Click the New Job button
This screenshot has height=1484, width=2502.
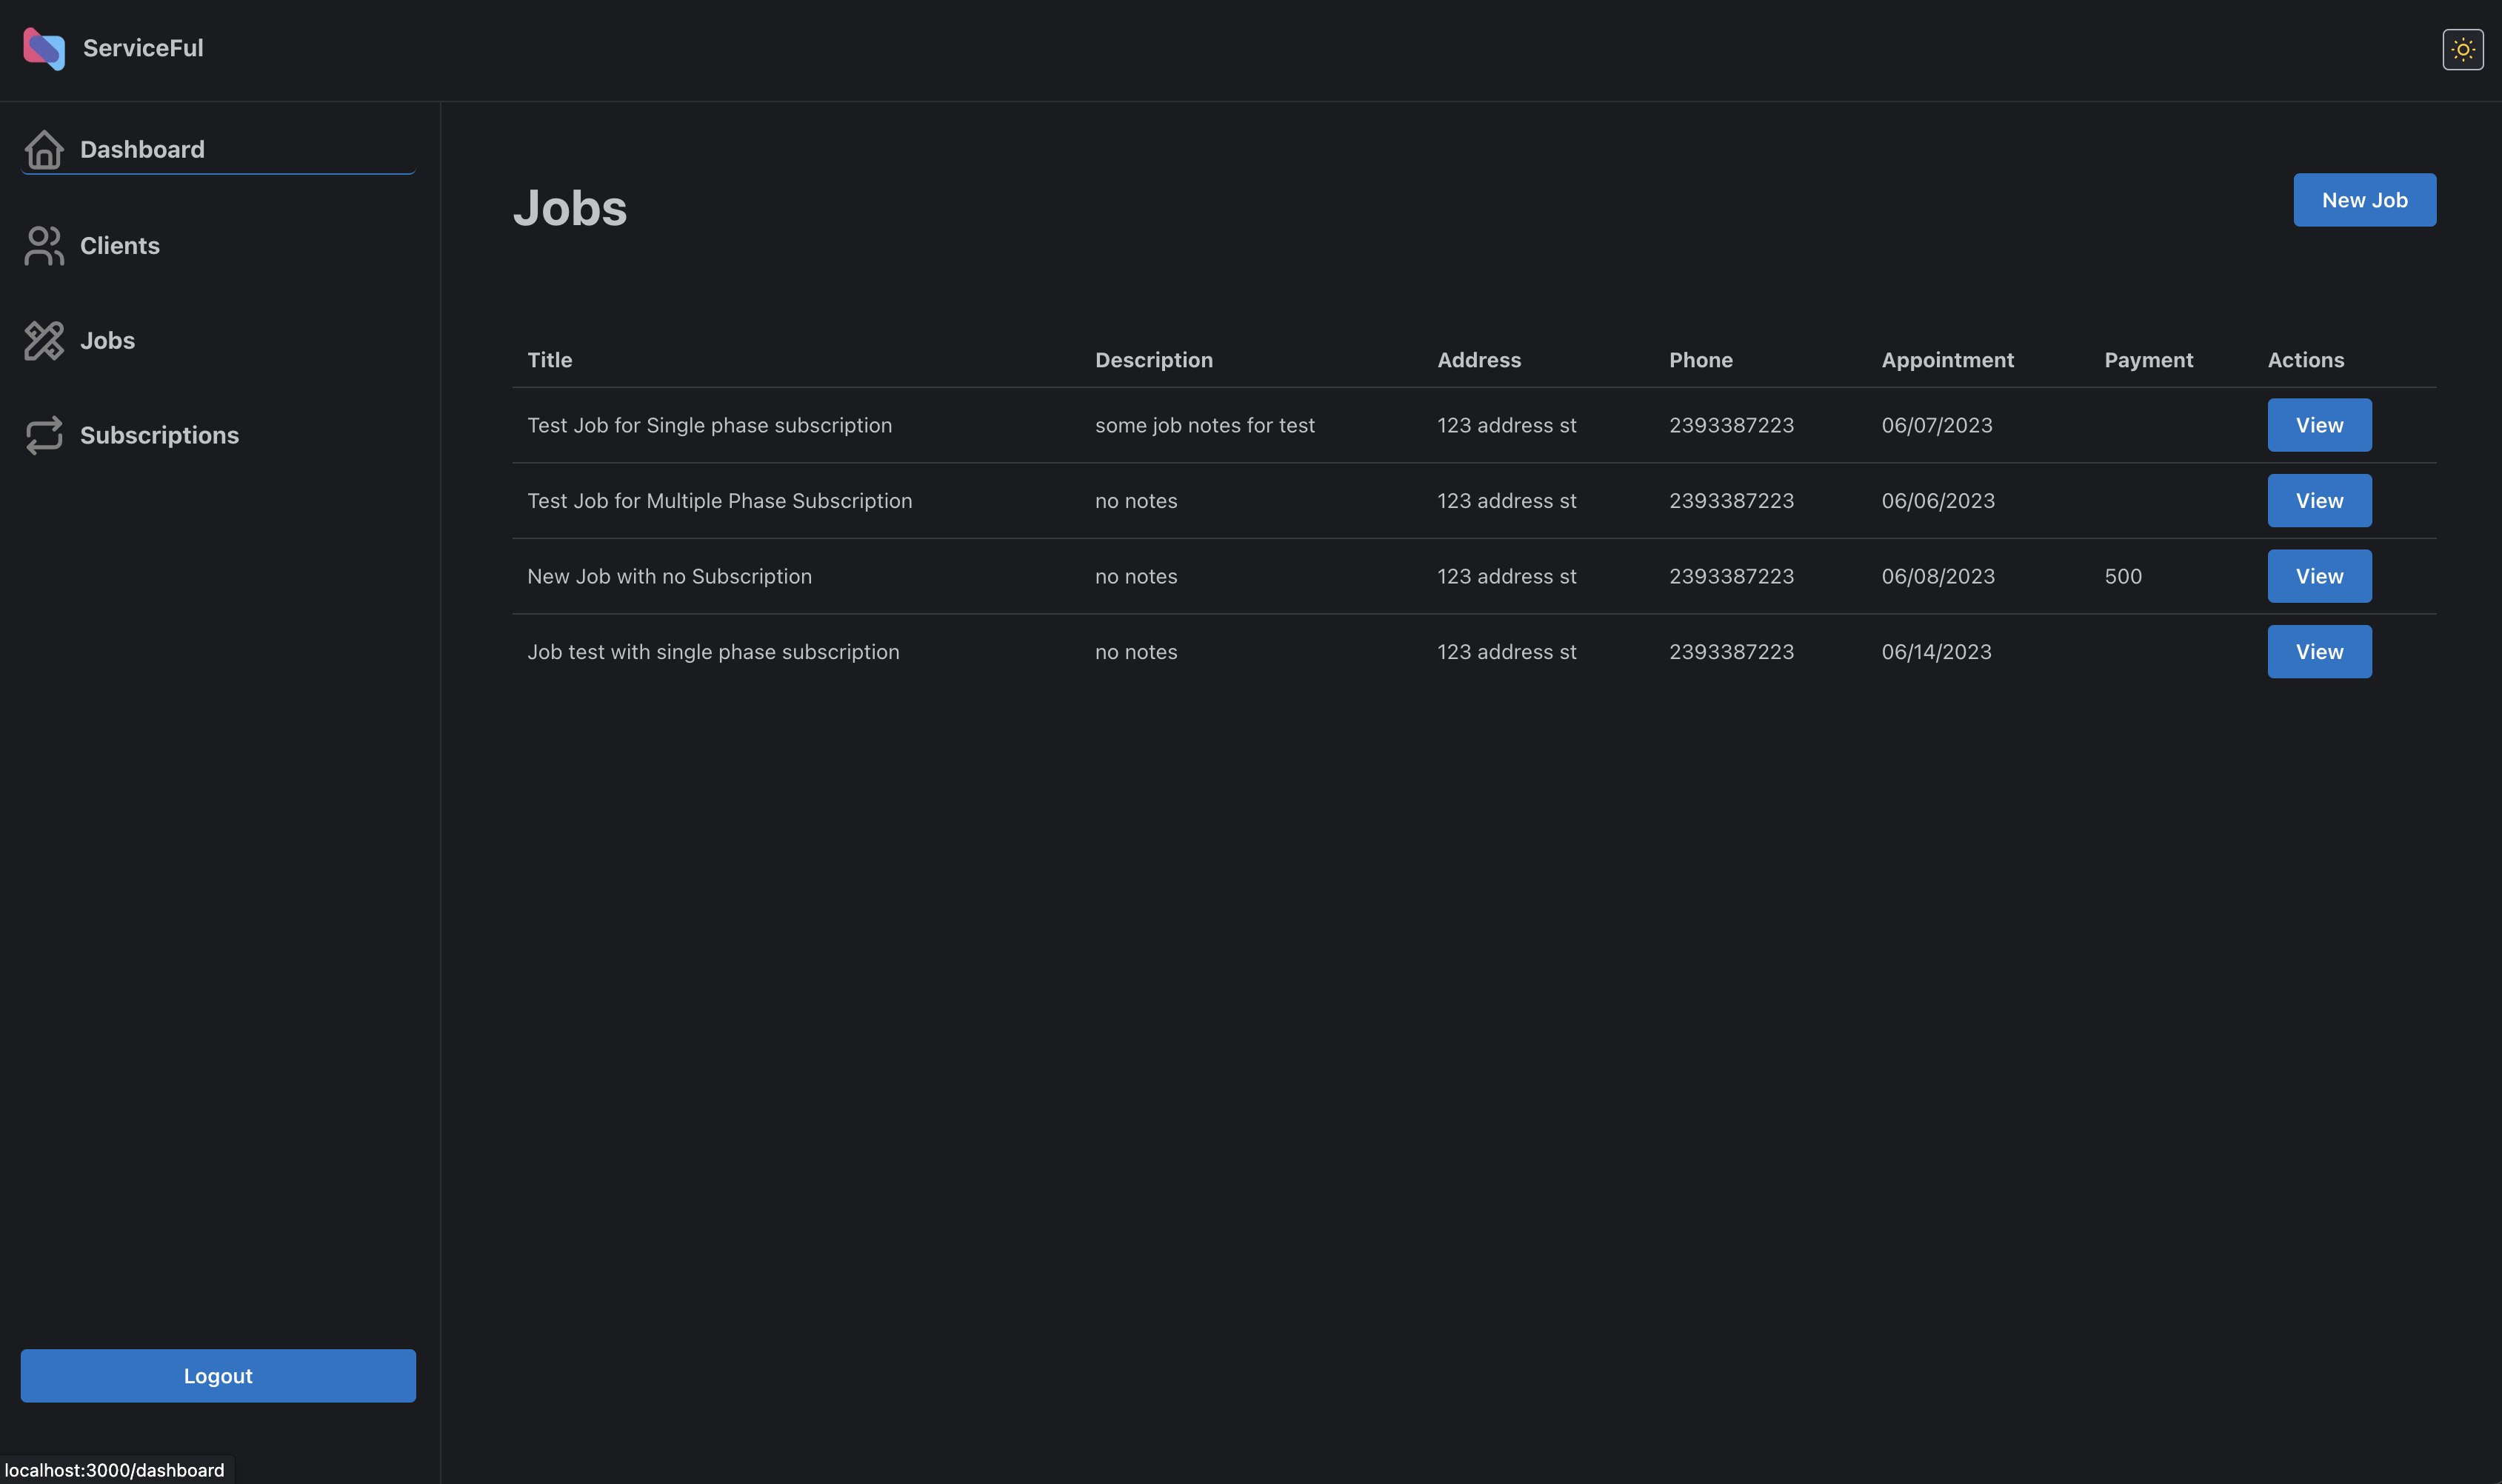[2364, 200]
